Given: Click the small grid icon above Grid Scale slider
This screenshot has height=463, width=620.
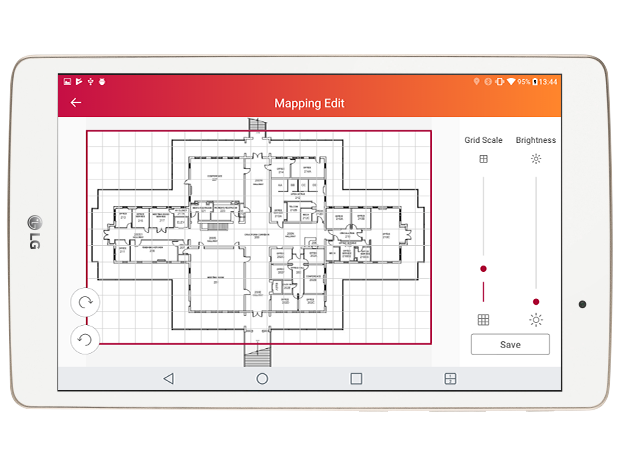Looking at the screenshot, I should 483,159.
